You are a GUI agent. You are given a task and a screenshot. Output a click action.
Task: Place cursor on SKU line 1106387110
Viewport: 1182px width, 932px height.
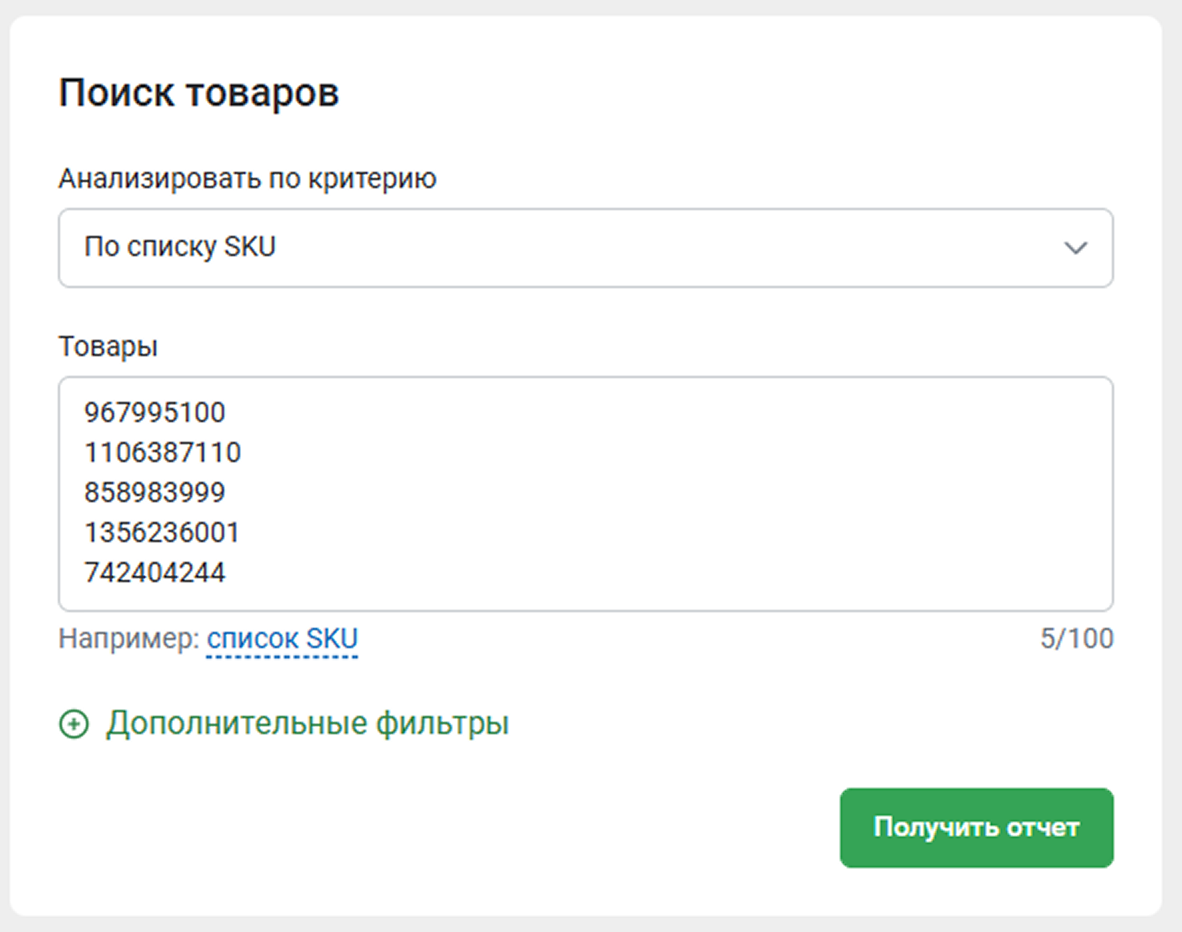pos(162,453)
